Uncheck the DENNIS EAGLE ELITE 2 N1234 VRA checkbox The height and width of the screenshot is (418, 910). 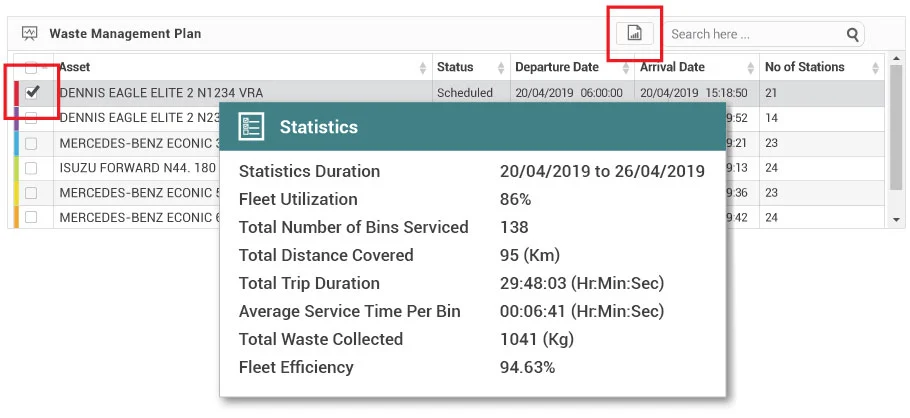pyautogui.click(x=32, y=92)
